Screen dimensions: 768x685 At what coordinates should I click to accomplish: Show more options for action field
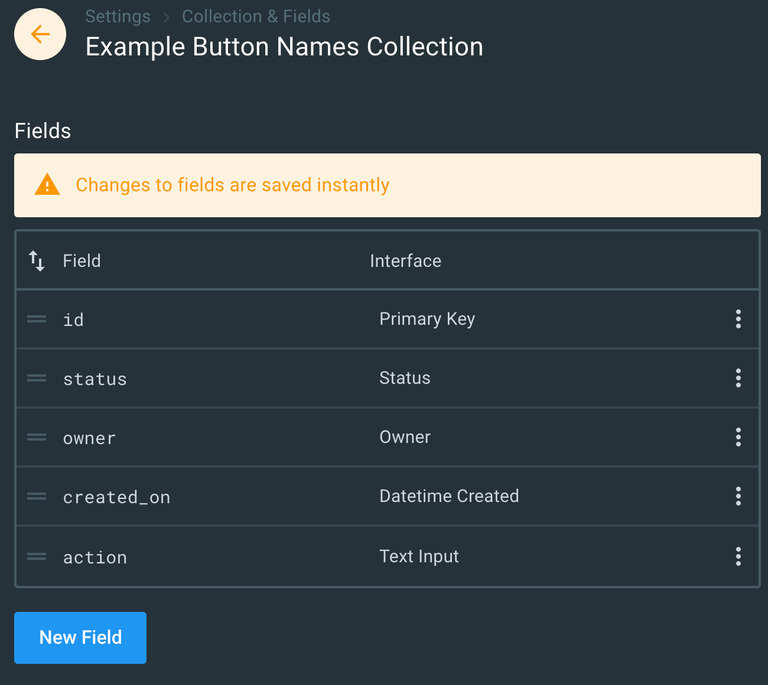(x=738, y=556)
